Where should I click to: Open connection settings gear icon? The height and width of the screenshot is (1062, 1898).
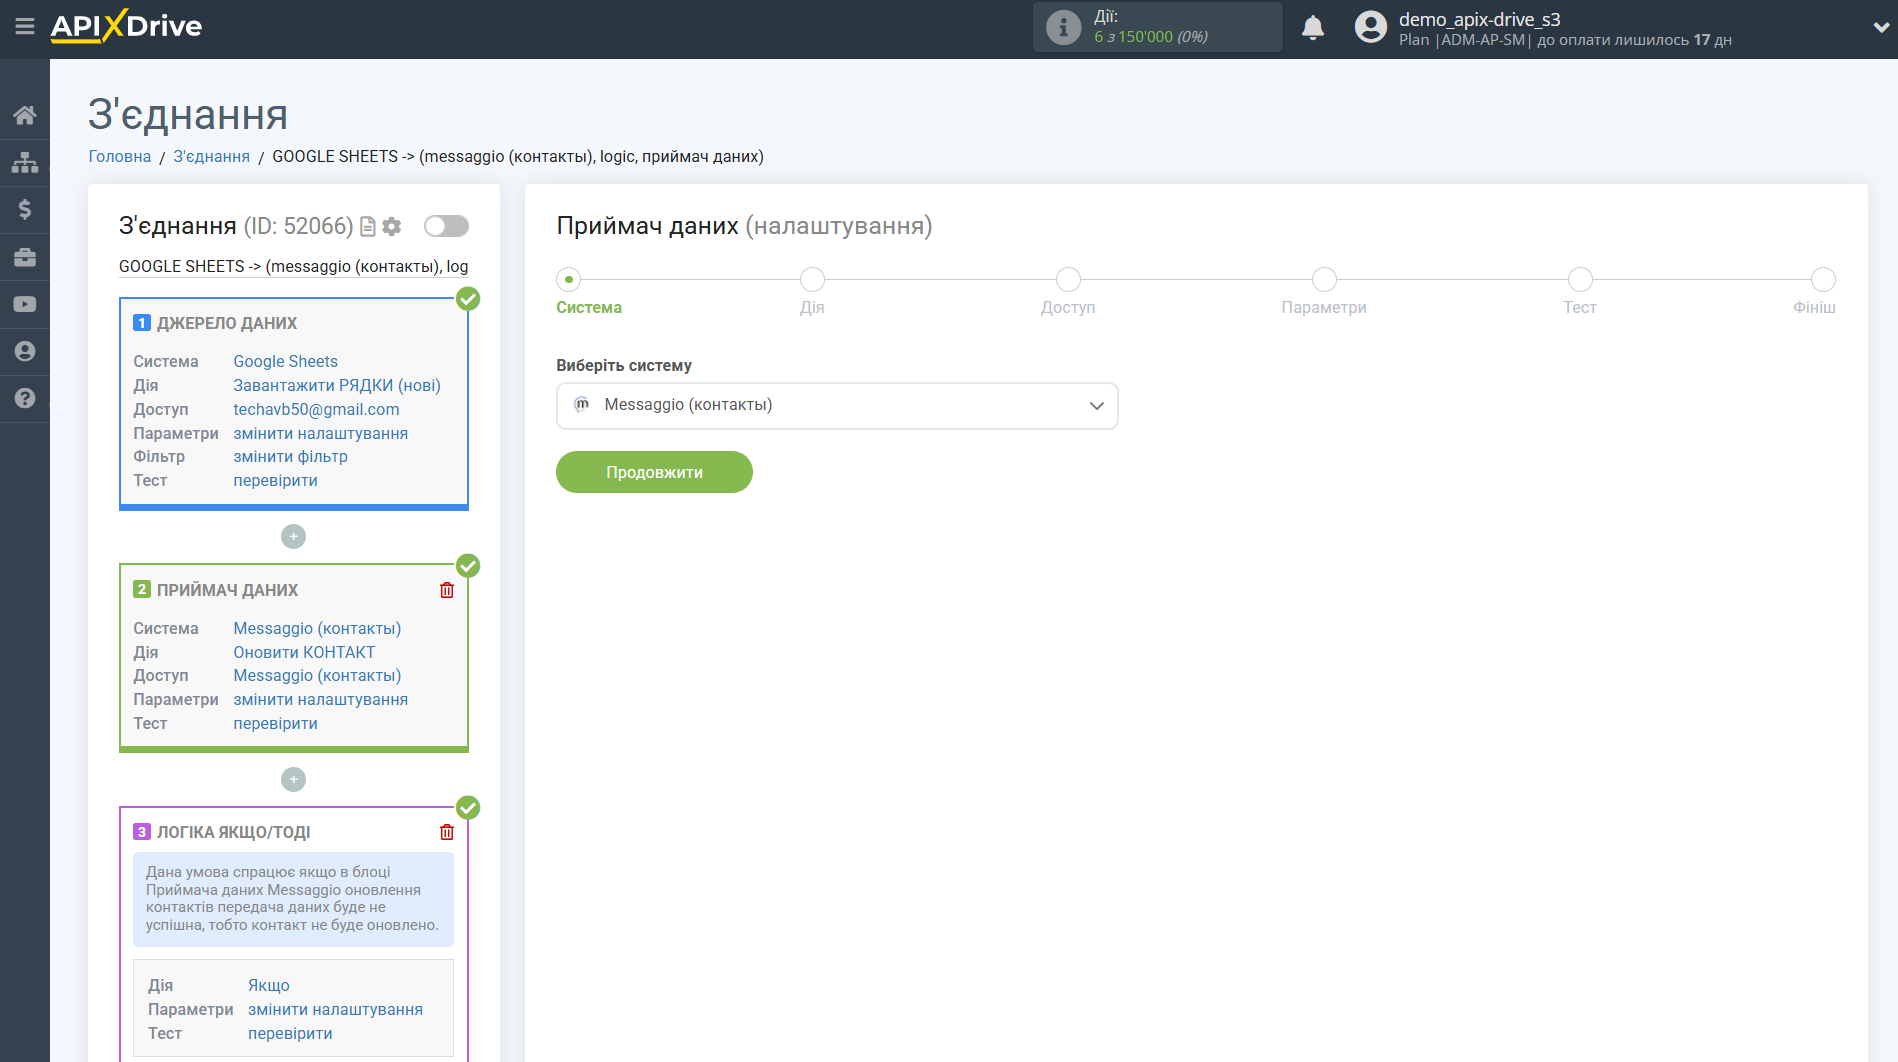[392, 227]
